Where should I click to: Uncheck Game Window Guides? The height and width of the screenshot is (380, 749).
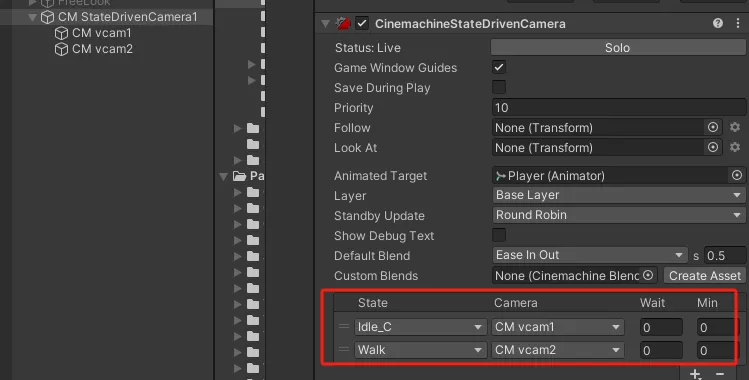click(499, 67)
